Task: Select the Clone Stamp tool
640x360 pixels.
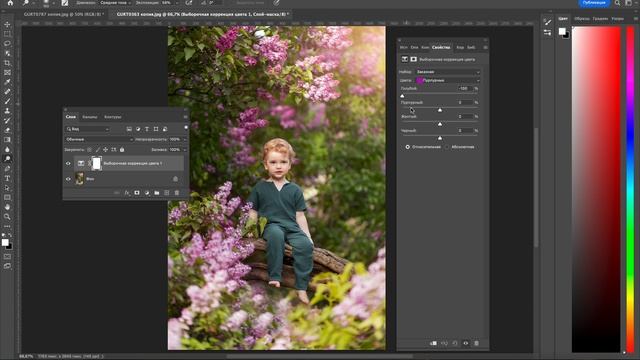Action: coord(7,111)
